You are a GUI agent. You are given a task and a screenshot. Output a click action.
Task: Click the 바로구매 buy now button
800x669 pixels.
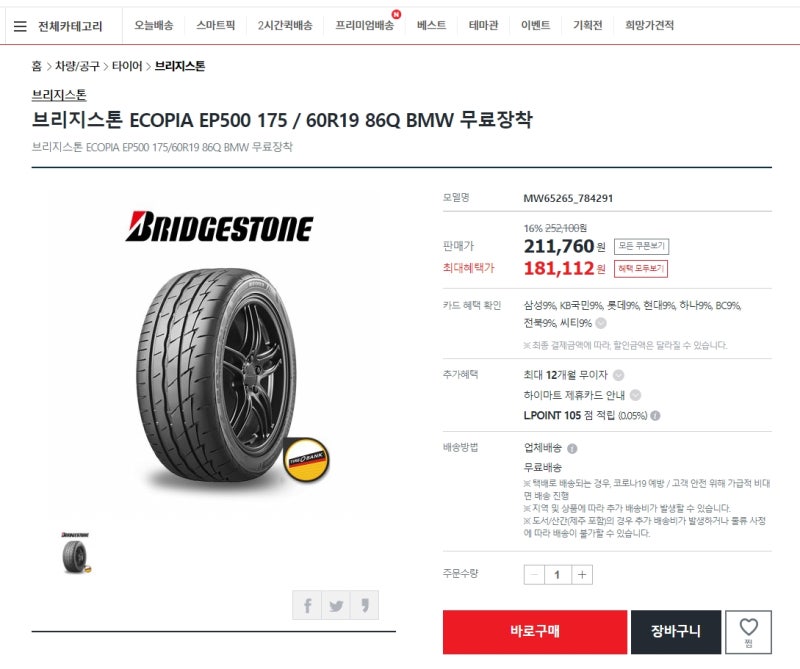(535, 632)
